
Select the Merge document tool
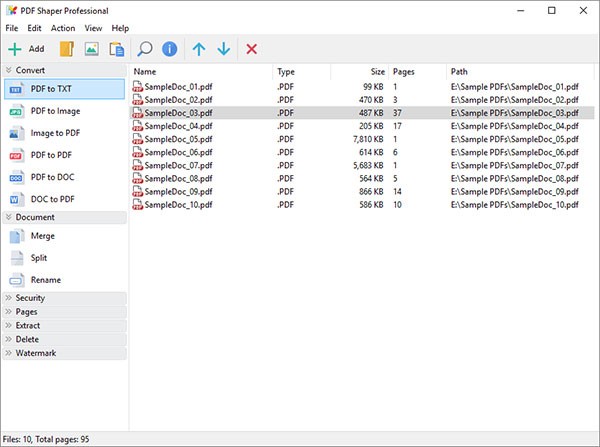tap(43, 236)
